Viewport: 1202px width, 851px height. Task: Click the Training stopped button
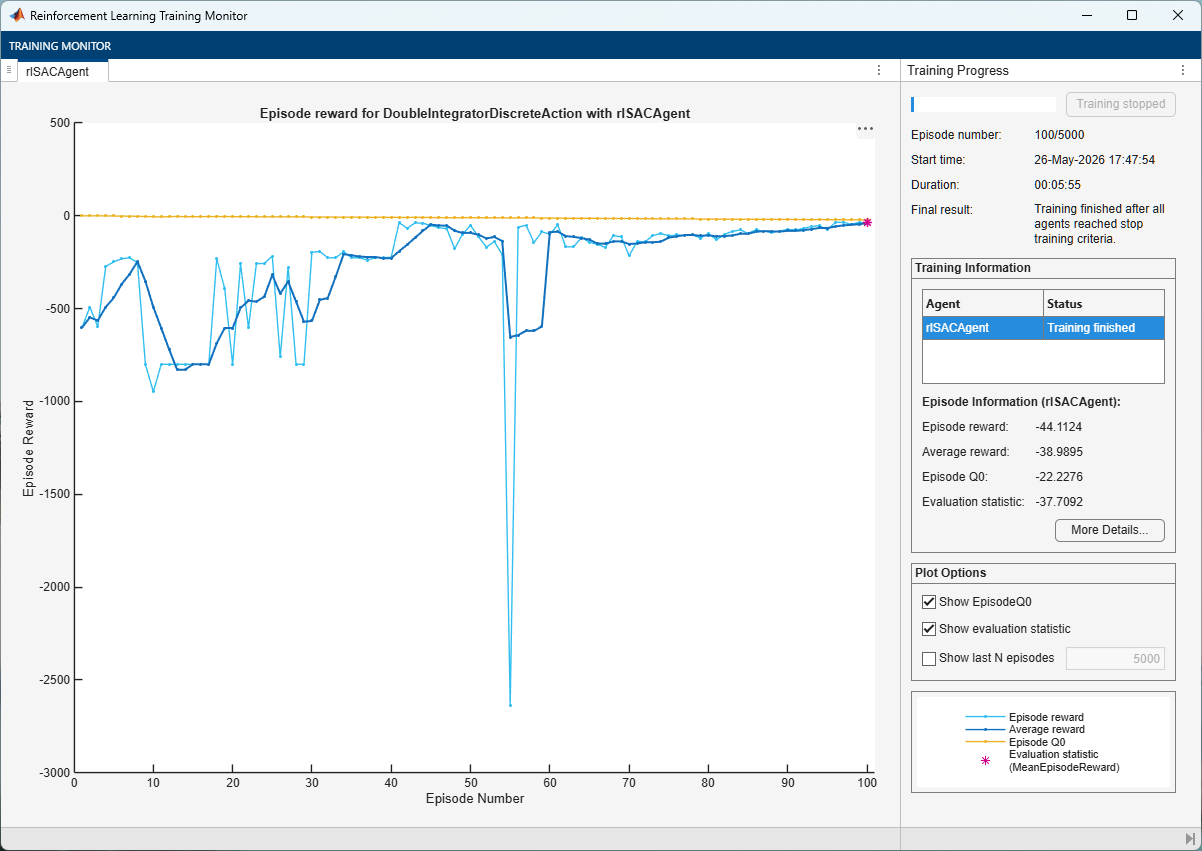[x=1121, y=104]
